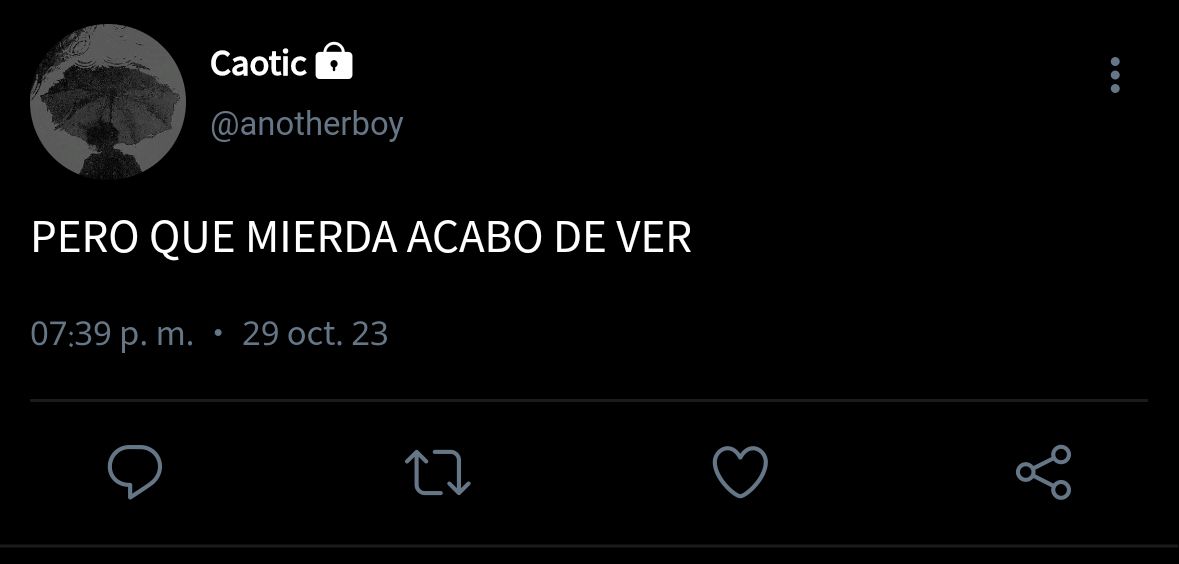
Task: Select the tweet text PERO QUE MIERDA ACABO DE VER
Action: (361, 238)
